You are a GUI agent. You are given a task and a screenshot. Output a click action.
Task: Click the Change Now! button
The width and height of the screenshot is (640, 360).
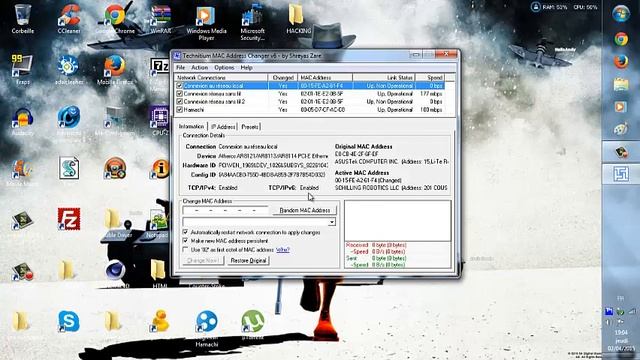point(203,260)
